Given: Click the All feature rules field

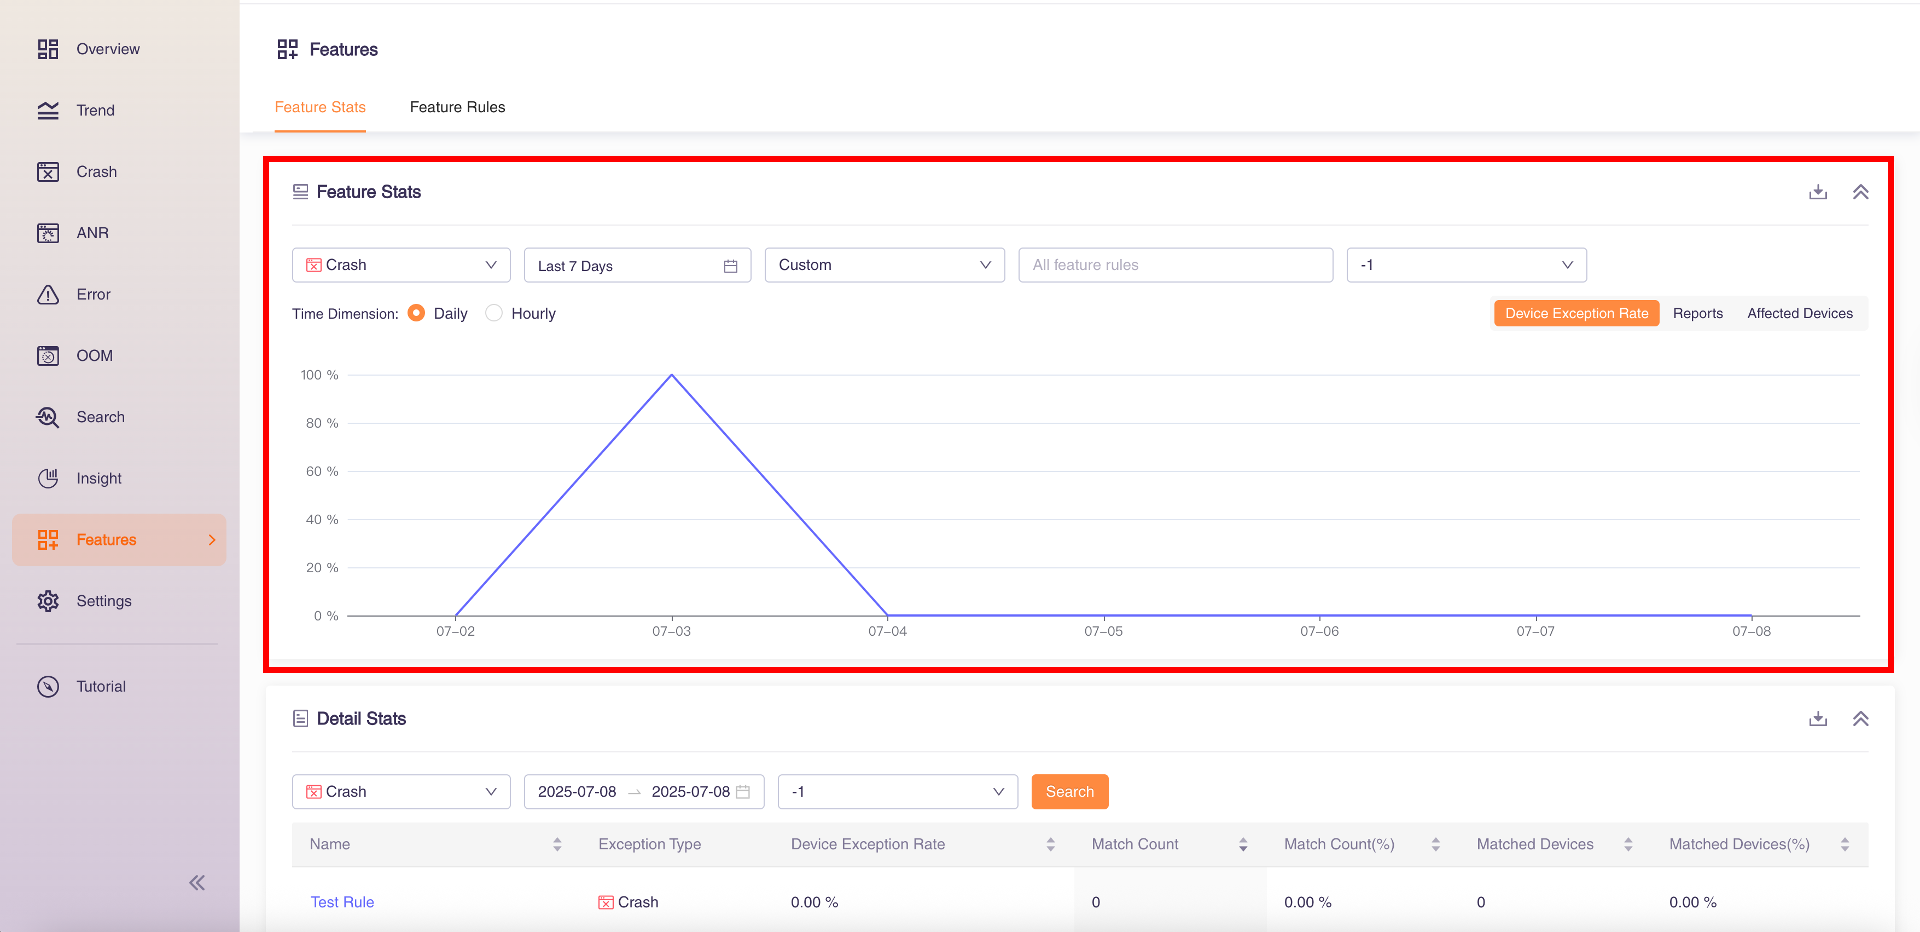Looking at the screenshot, I should pyautogui.click(x=1175, y=265).
